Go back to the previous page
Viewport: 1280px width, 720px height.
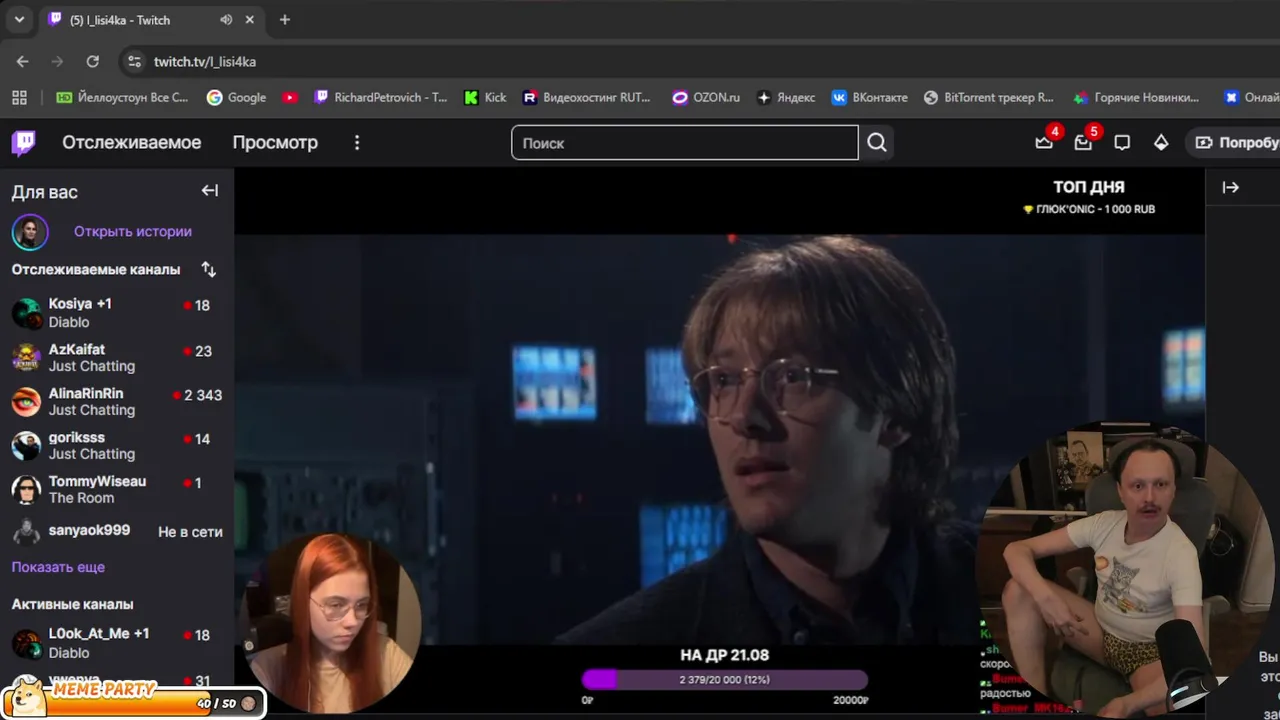click(x=22, y=61)
